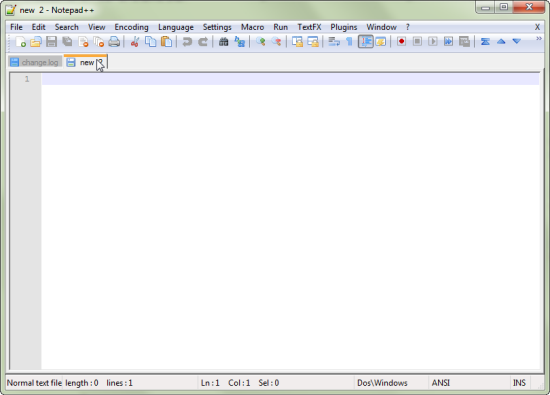Open a file with the folder icon
Viewport: 550px width, 395px height.
tap(36, 42)
